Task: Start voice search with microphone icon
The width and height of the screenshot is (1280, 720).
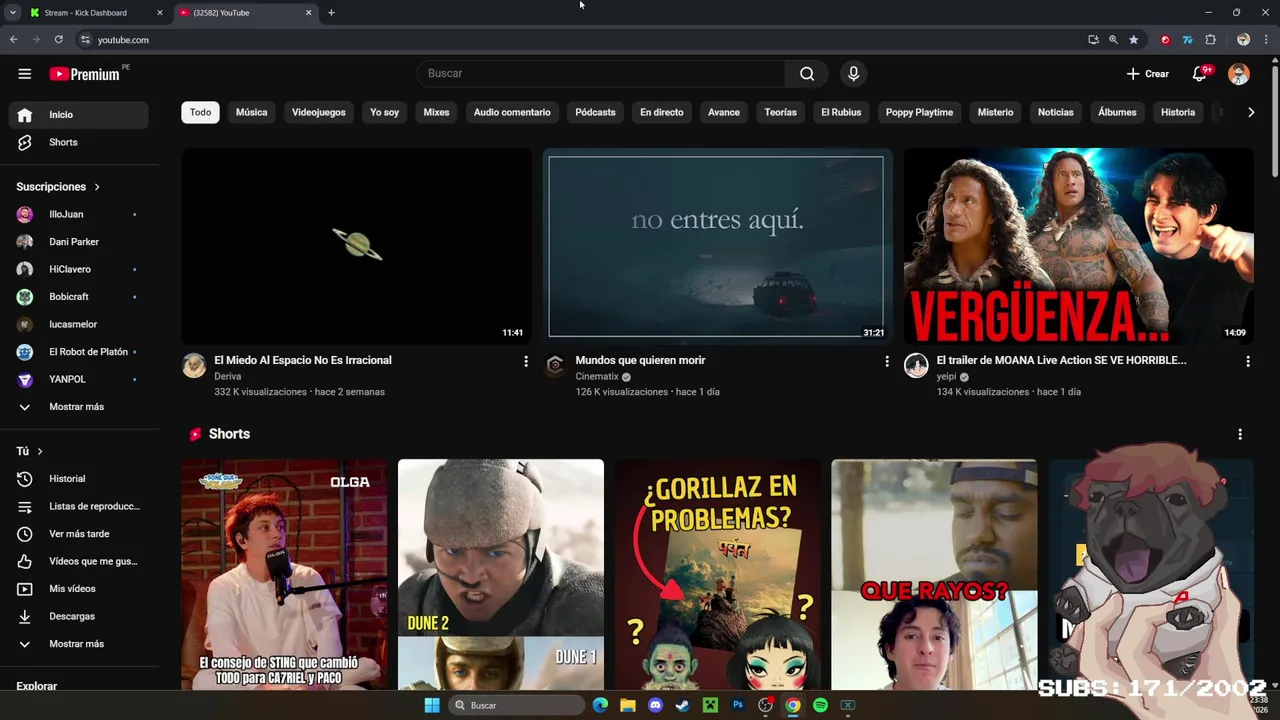Action: [853, 74]
